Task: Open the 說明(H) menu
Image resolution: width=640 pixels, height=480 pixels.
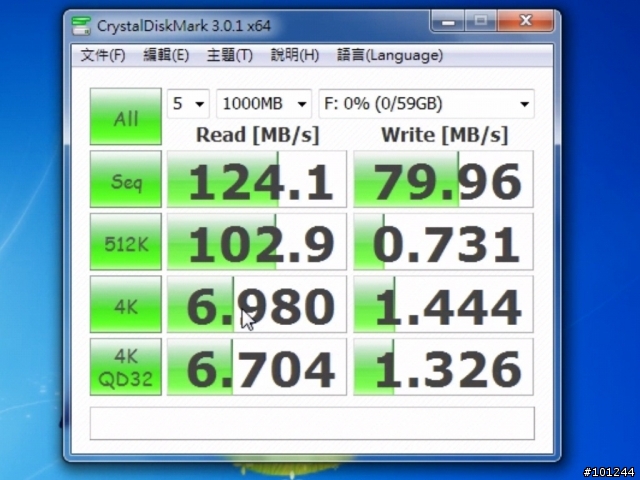Action: [x=295, y=55]
